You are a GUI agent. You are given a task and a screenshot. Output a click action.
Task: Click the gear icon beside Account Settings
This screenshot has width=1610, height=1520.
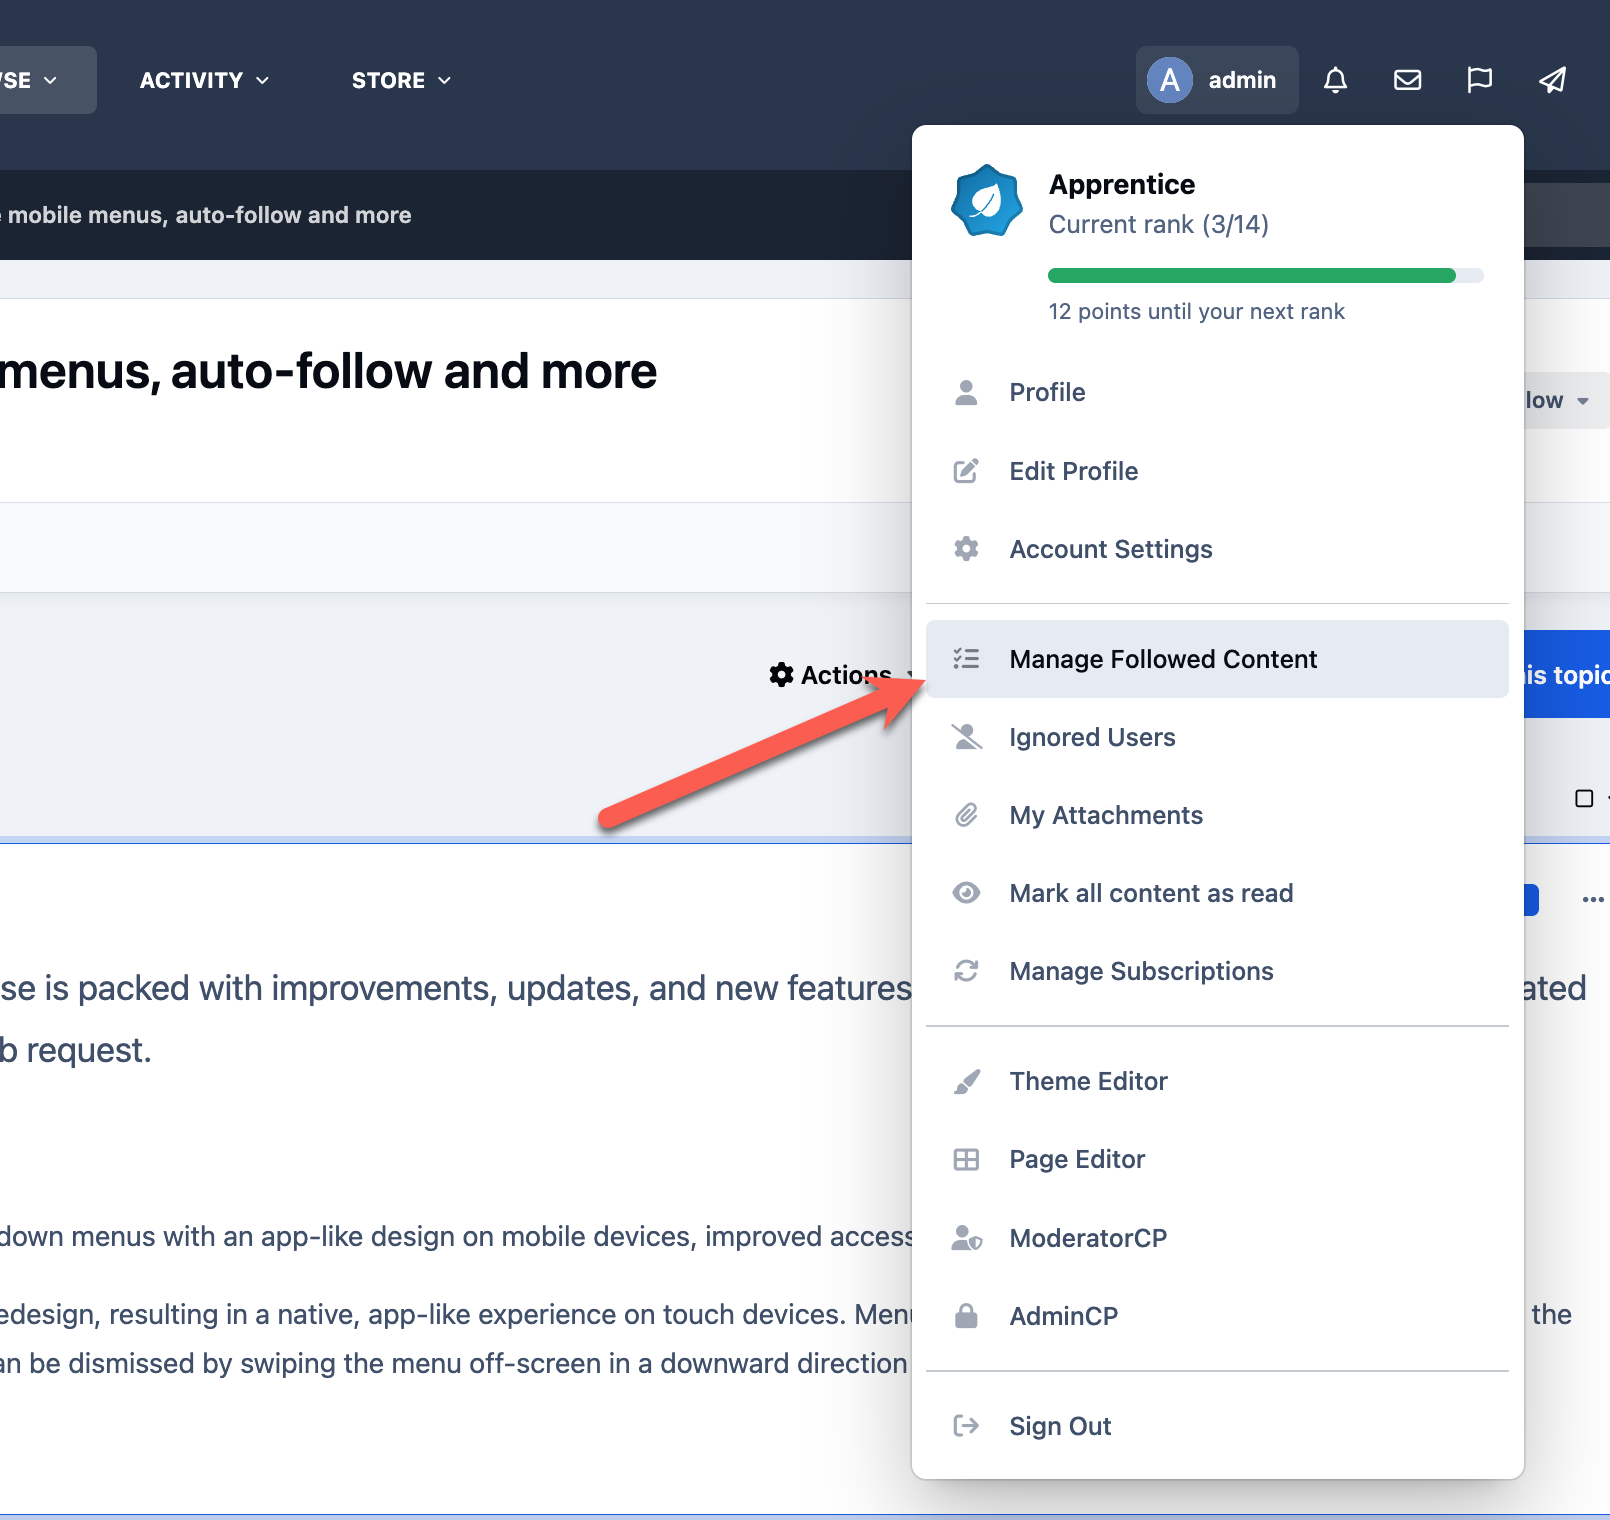966,549
